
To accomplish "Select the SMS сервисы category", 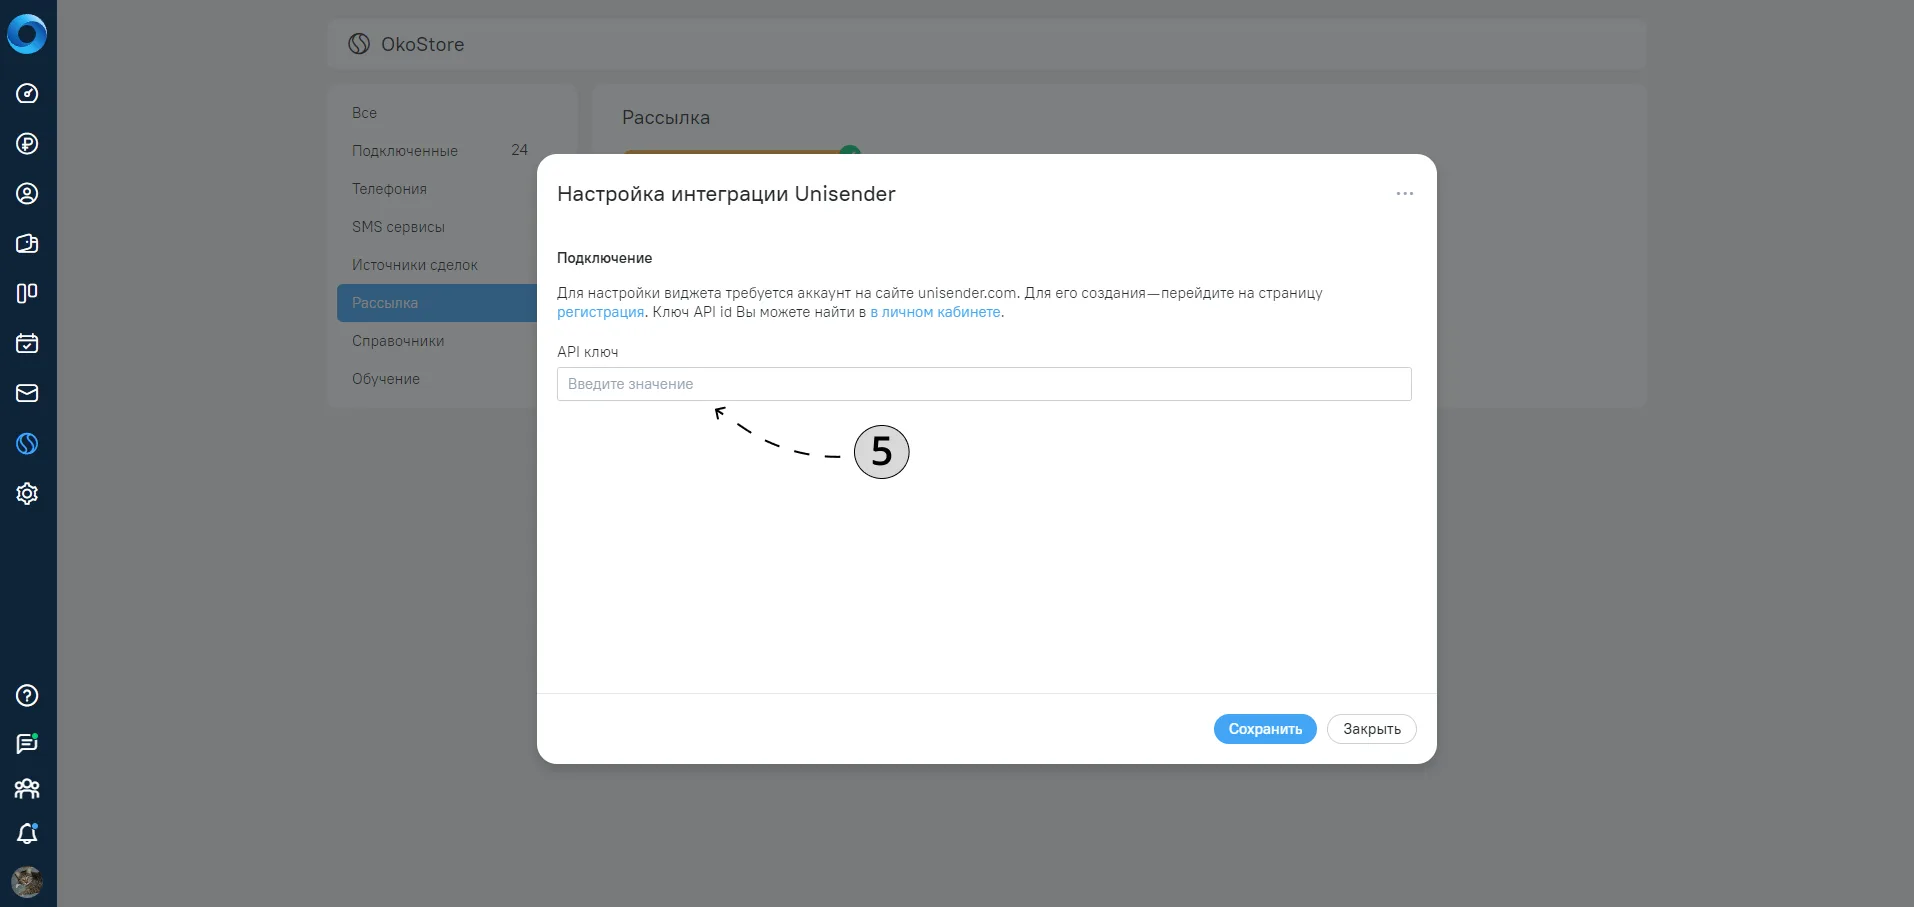I will (398, 227).
